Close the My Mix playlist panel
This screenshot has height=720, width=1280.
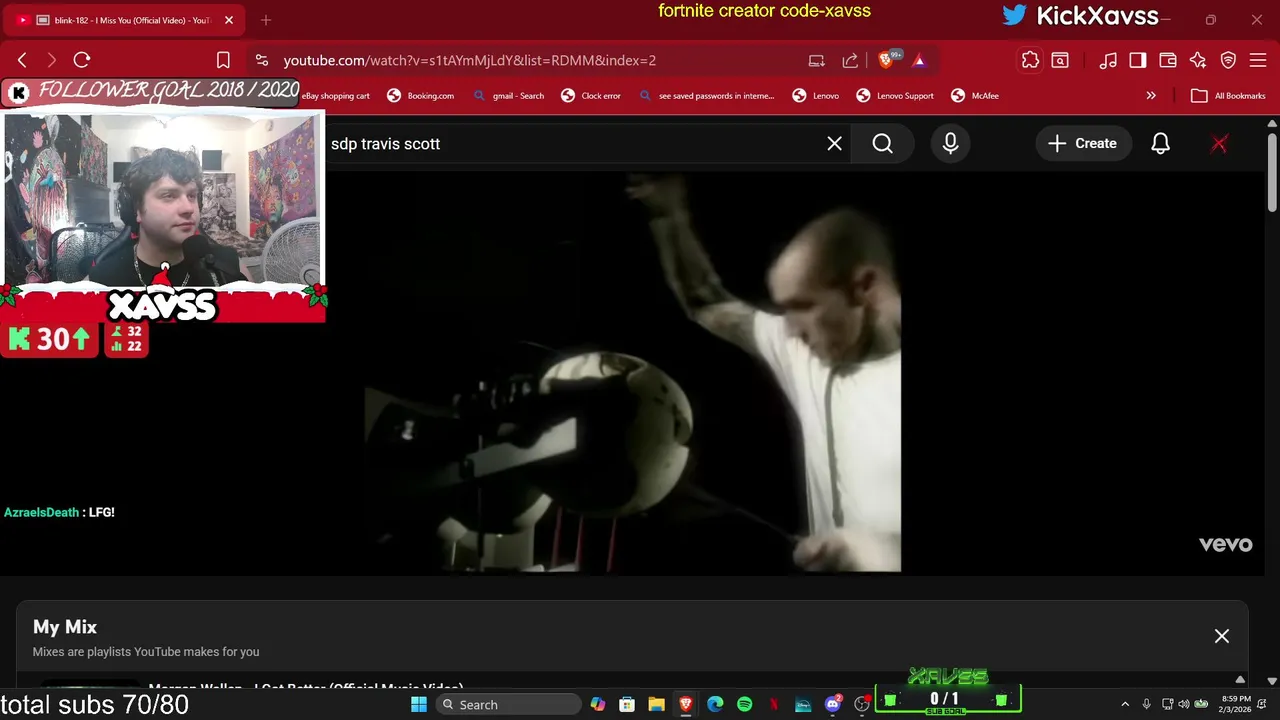point(1222,636)
